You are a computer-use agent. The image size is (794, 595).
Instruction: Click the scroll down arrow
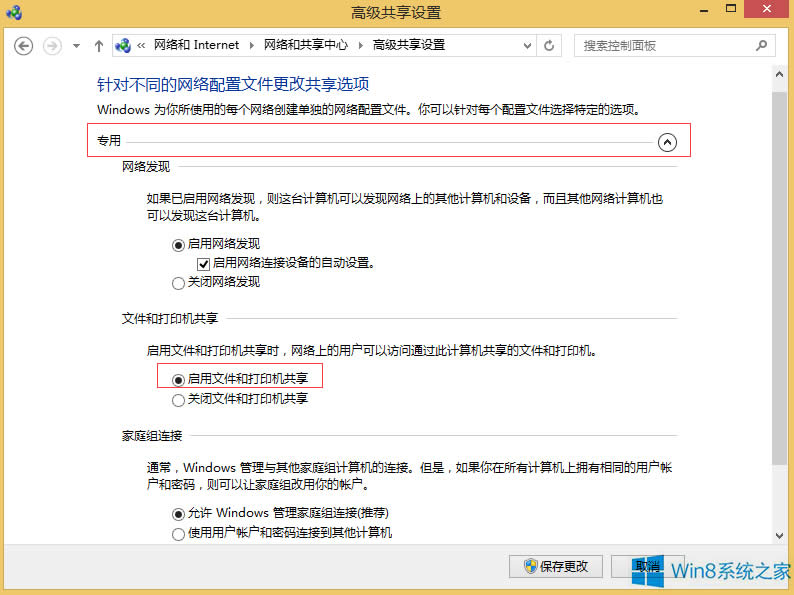(x=779, y=535)
